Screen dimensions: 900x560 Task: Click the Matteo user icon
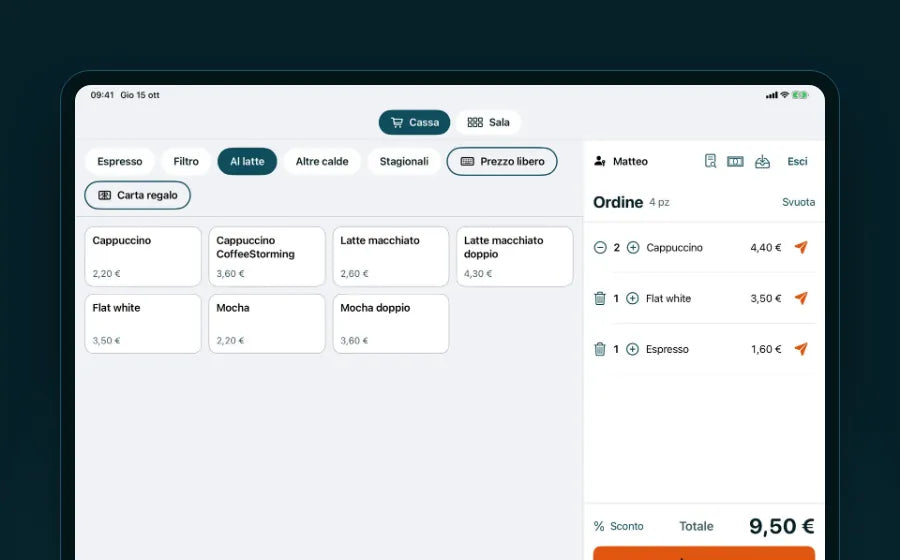600,161
